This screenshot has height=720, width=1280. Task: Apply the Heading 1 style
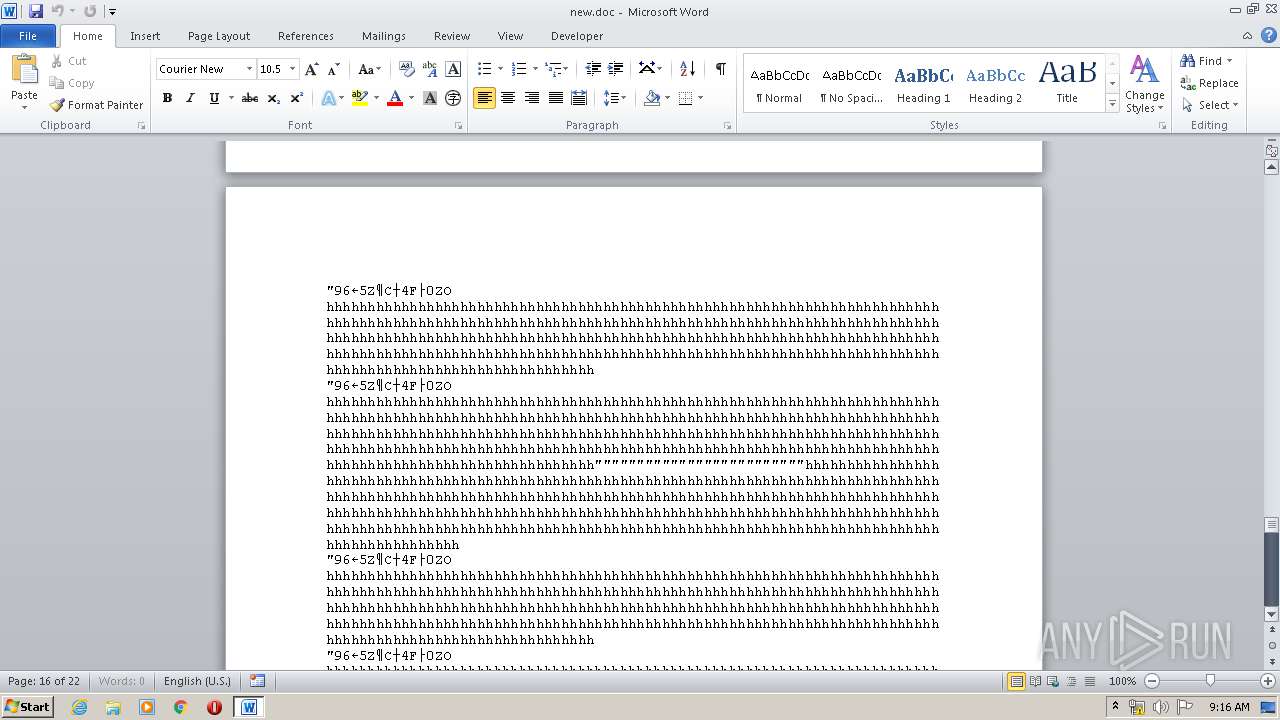click(x=923, y=84)
